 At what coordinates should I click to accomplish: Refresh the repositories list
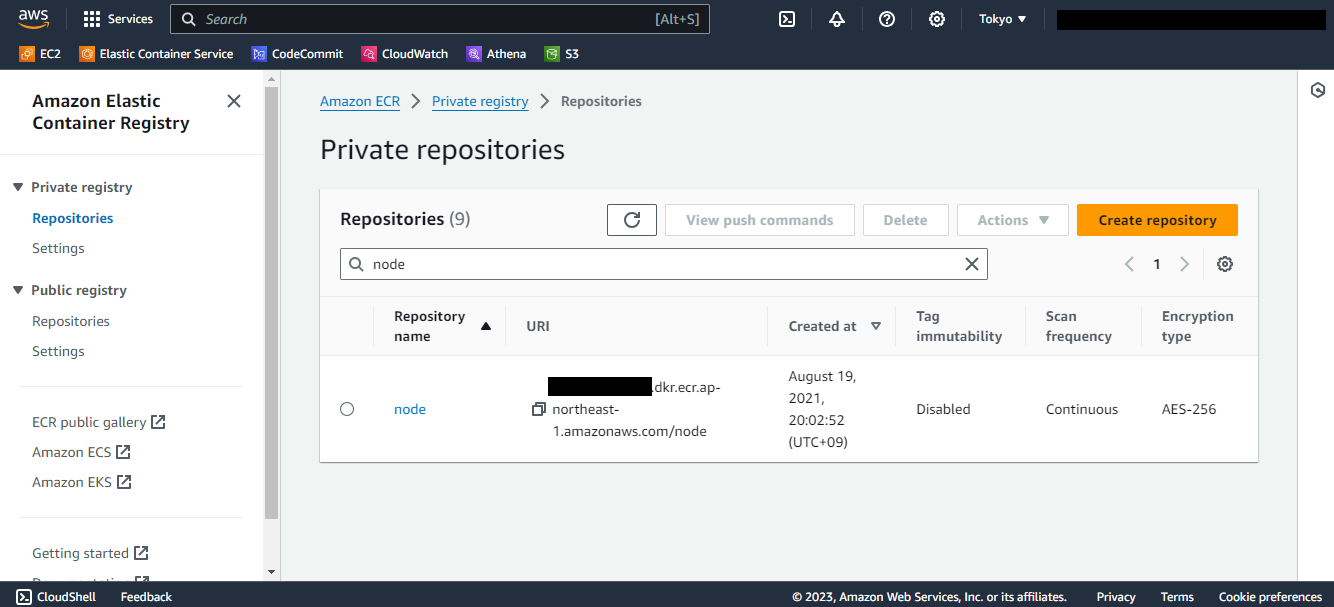tap(632, 220)
